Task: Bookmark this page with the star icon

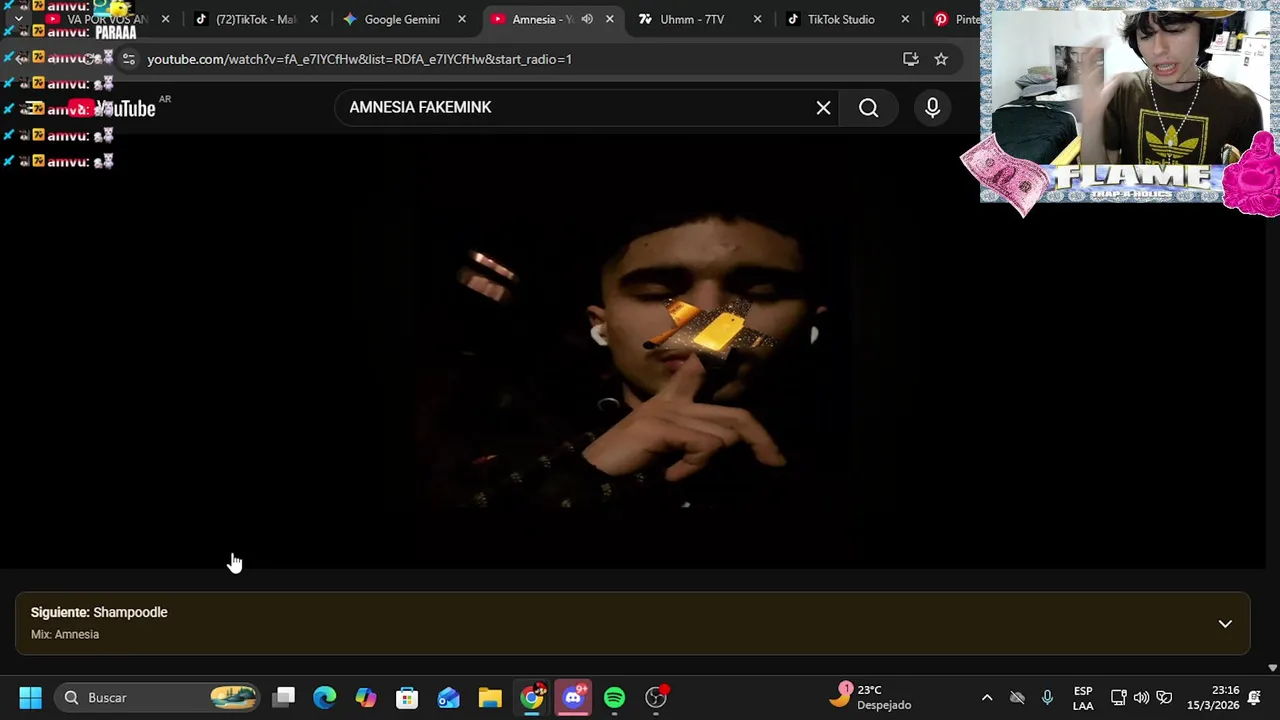Action: click(x=941, y=59)
